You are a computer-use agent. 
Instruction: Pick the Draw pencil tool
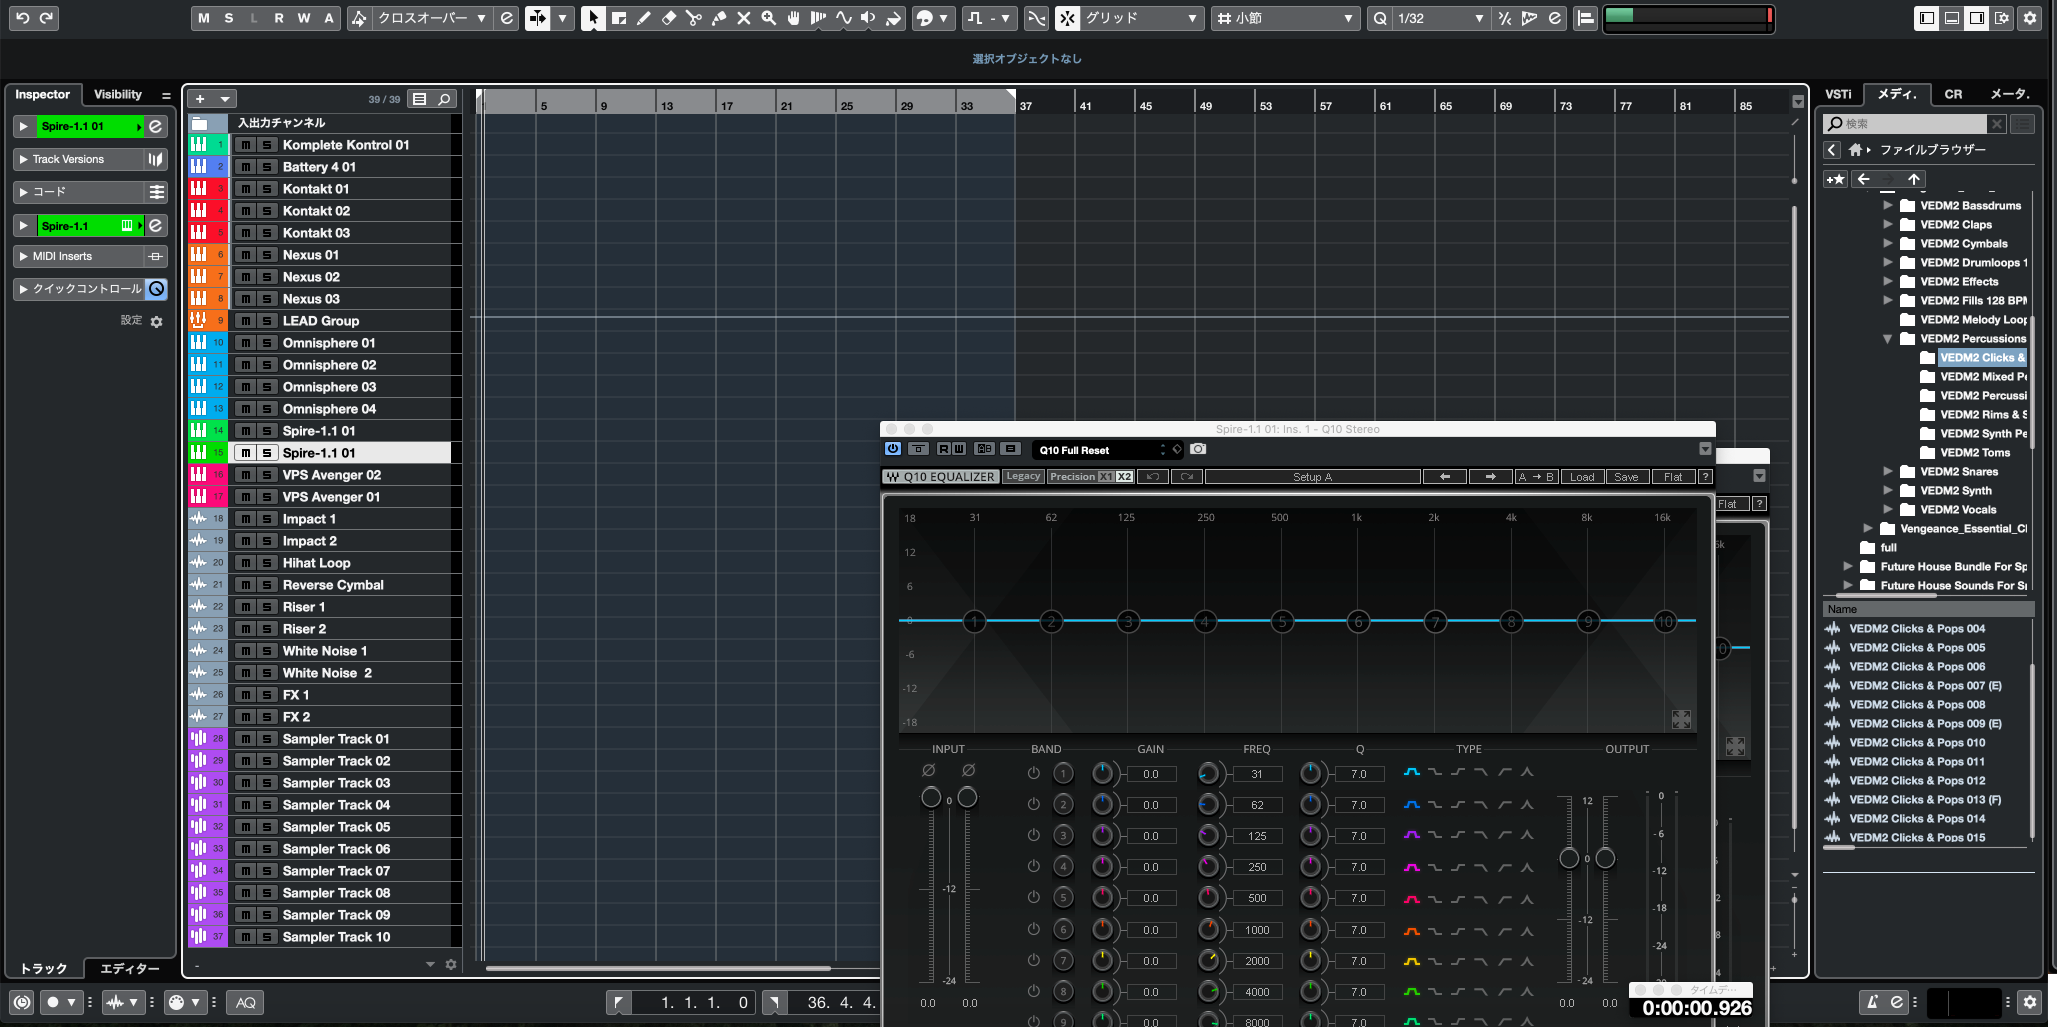click(644, 18)
